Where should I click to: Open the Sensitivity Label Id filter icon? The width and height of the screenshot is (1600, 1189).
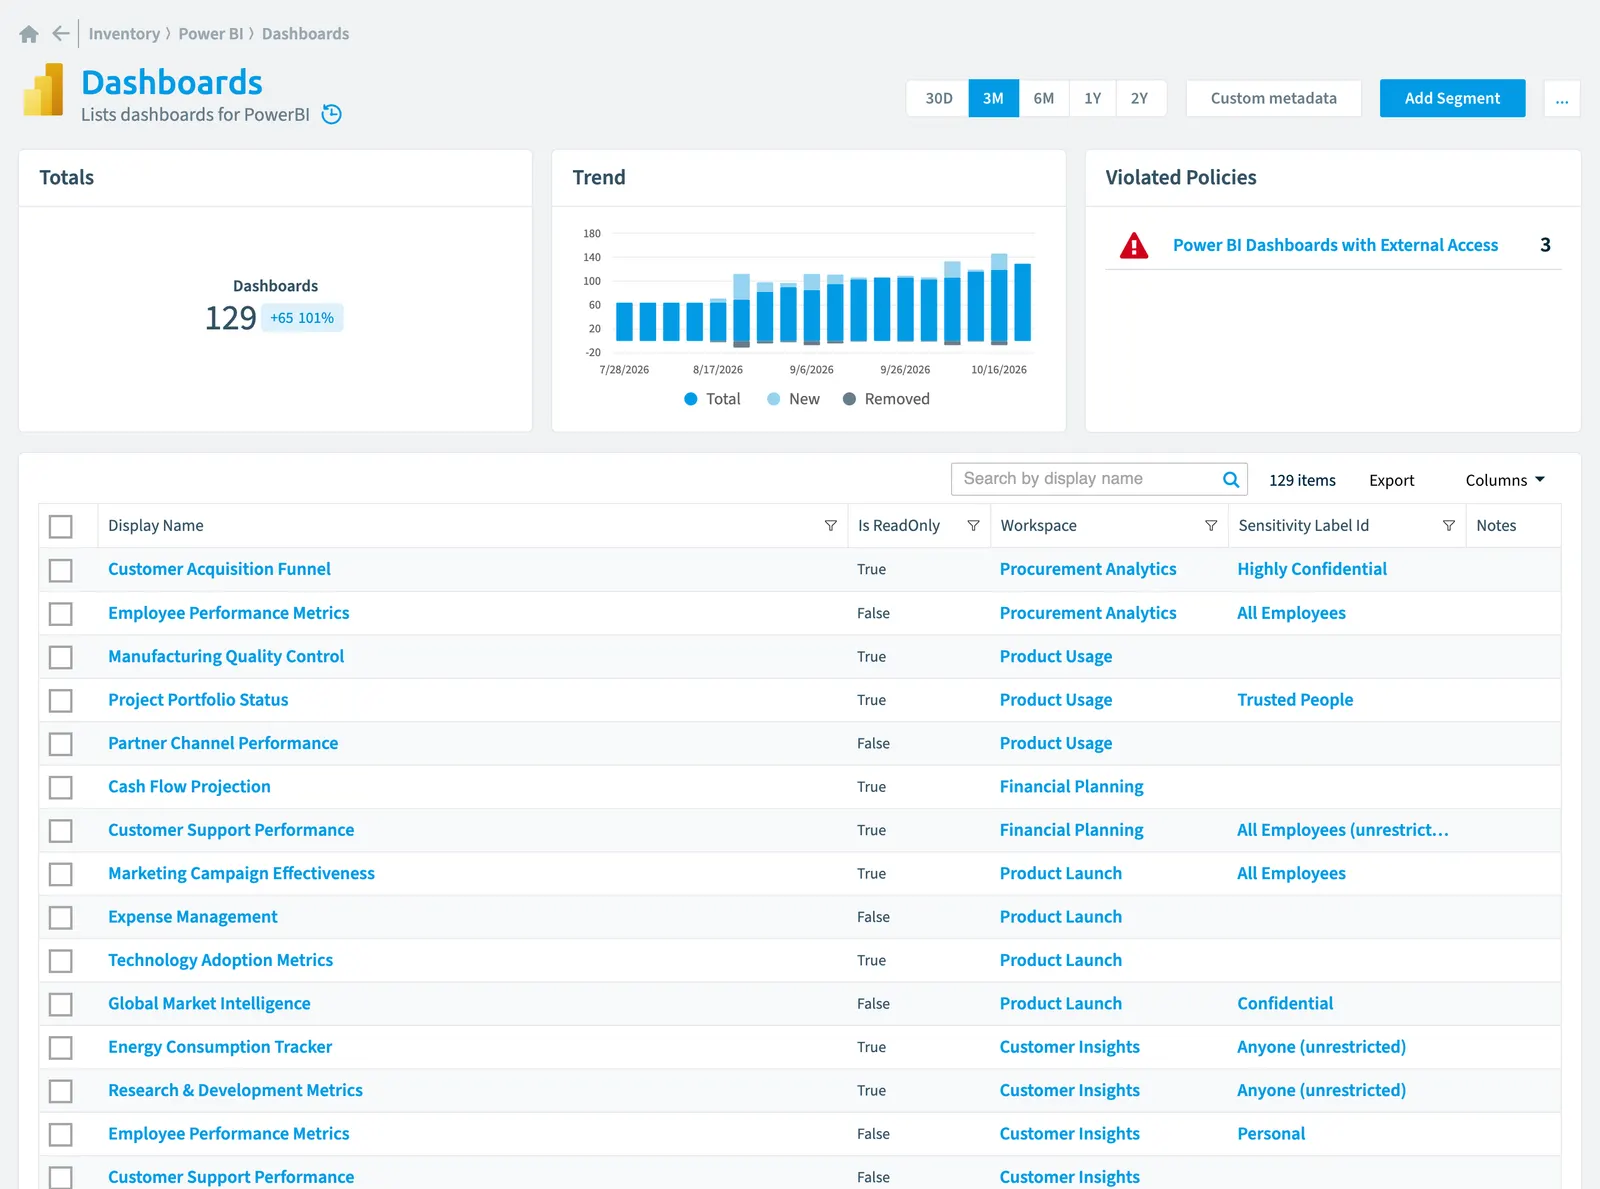[x=1449, y=526]
